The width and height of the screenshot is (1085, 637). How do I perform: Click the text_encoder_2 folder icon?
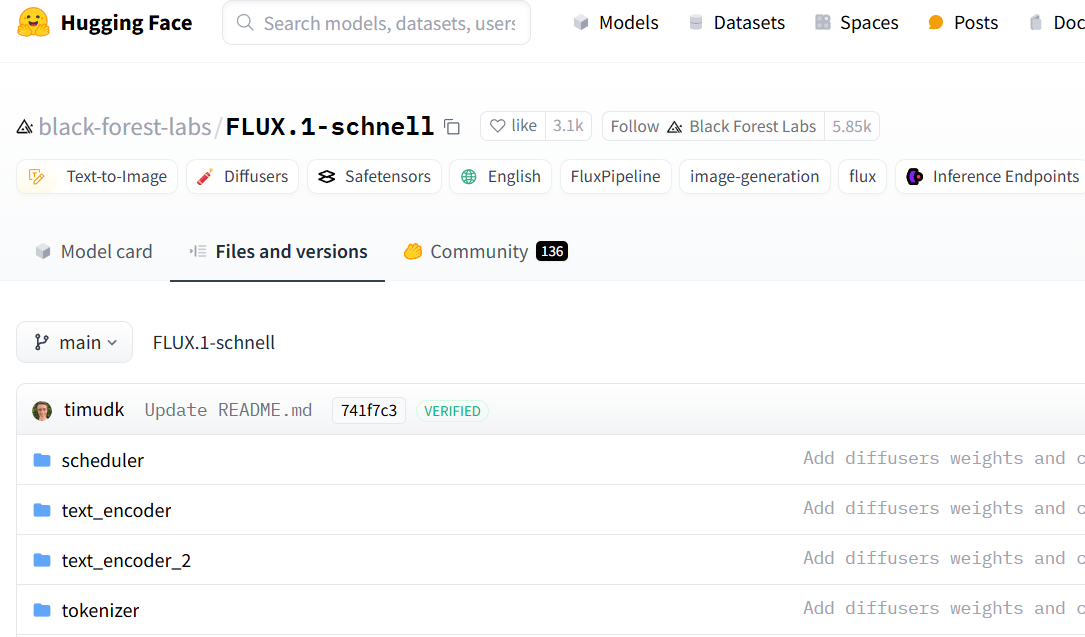(x=42, y=560)
